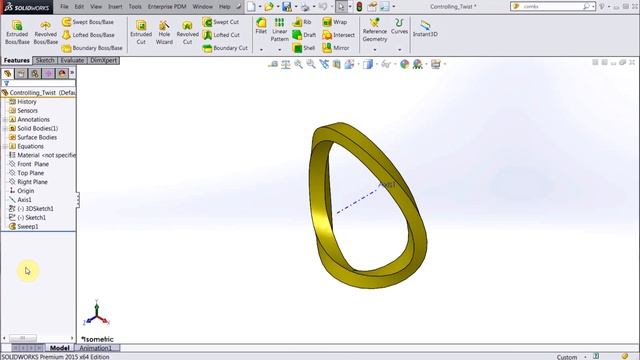Select the Linear Pattern tool
Image resolution: width=640 pixels, height=360 pixels.
(280, 30)
